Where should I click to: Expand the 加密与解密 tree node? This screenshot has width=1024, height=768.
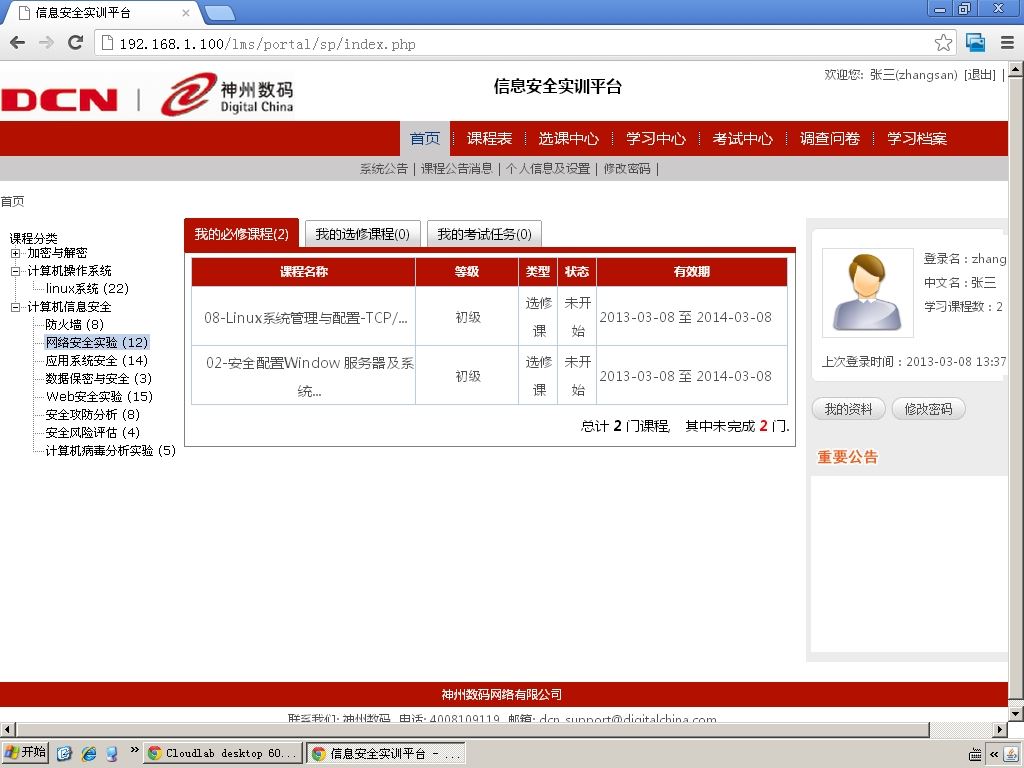[x=16, y=253]
